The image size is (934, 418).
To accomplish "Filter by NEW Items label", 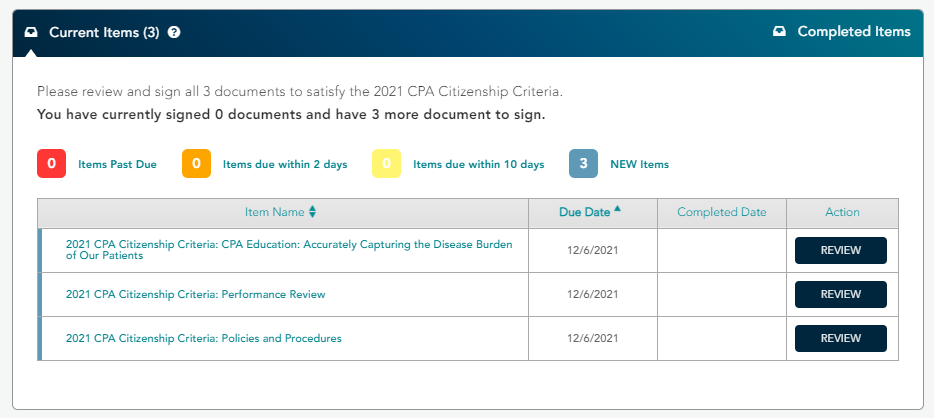I will click(x=640, y=164).
